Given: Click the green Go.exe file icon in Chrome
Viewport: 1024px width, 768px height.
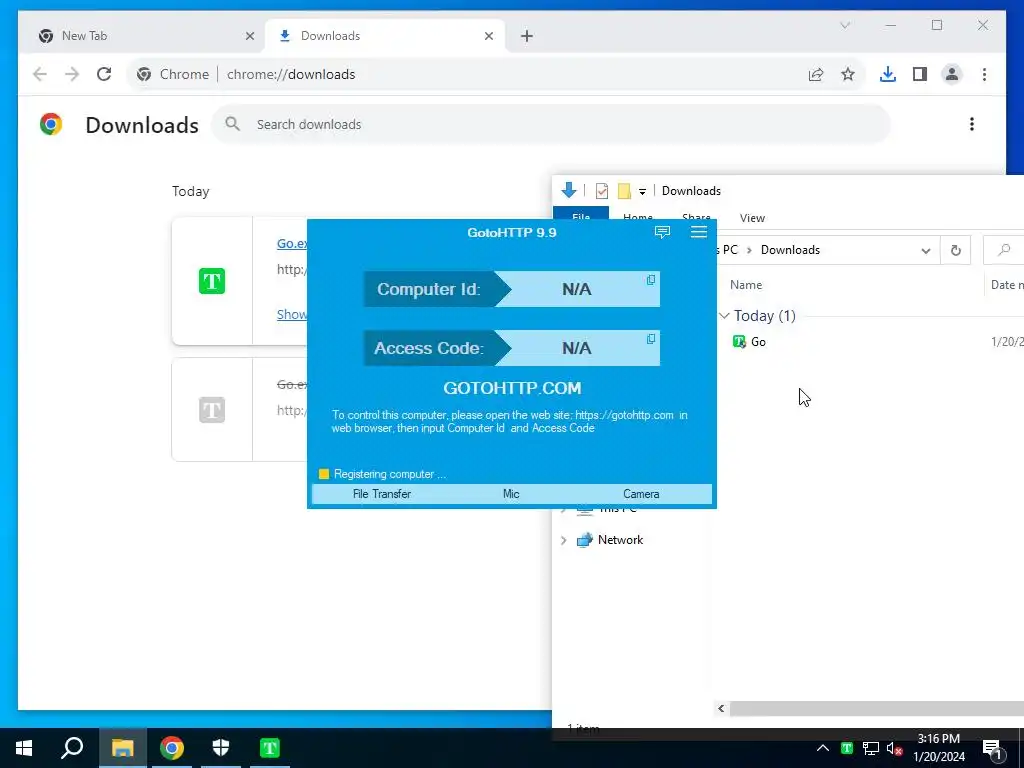Looking at the screenshot, I should tap(212, 281).
